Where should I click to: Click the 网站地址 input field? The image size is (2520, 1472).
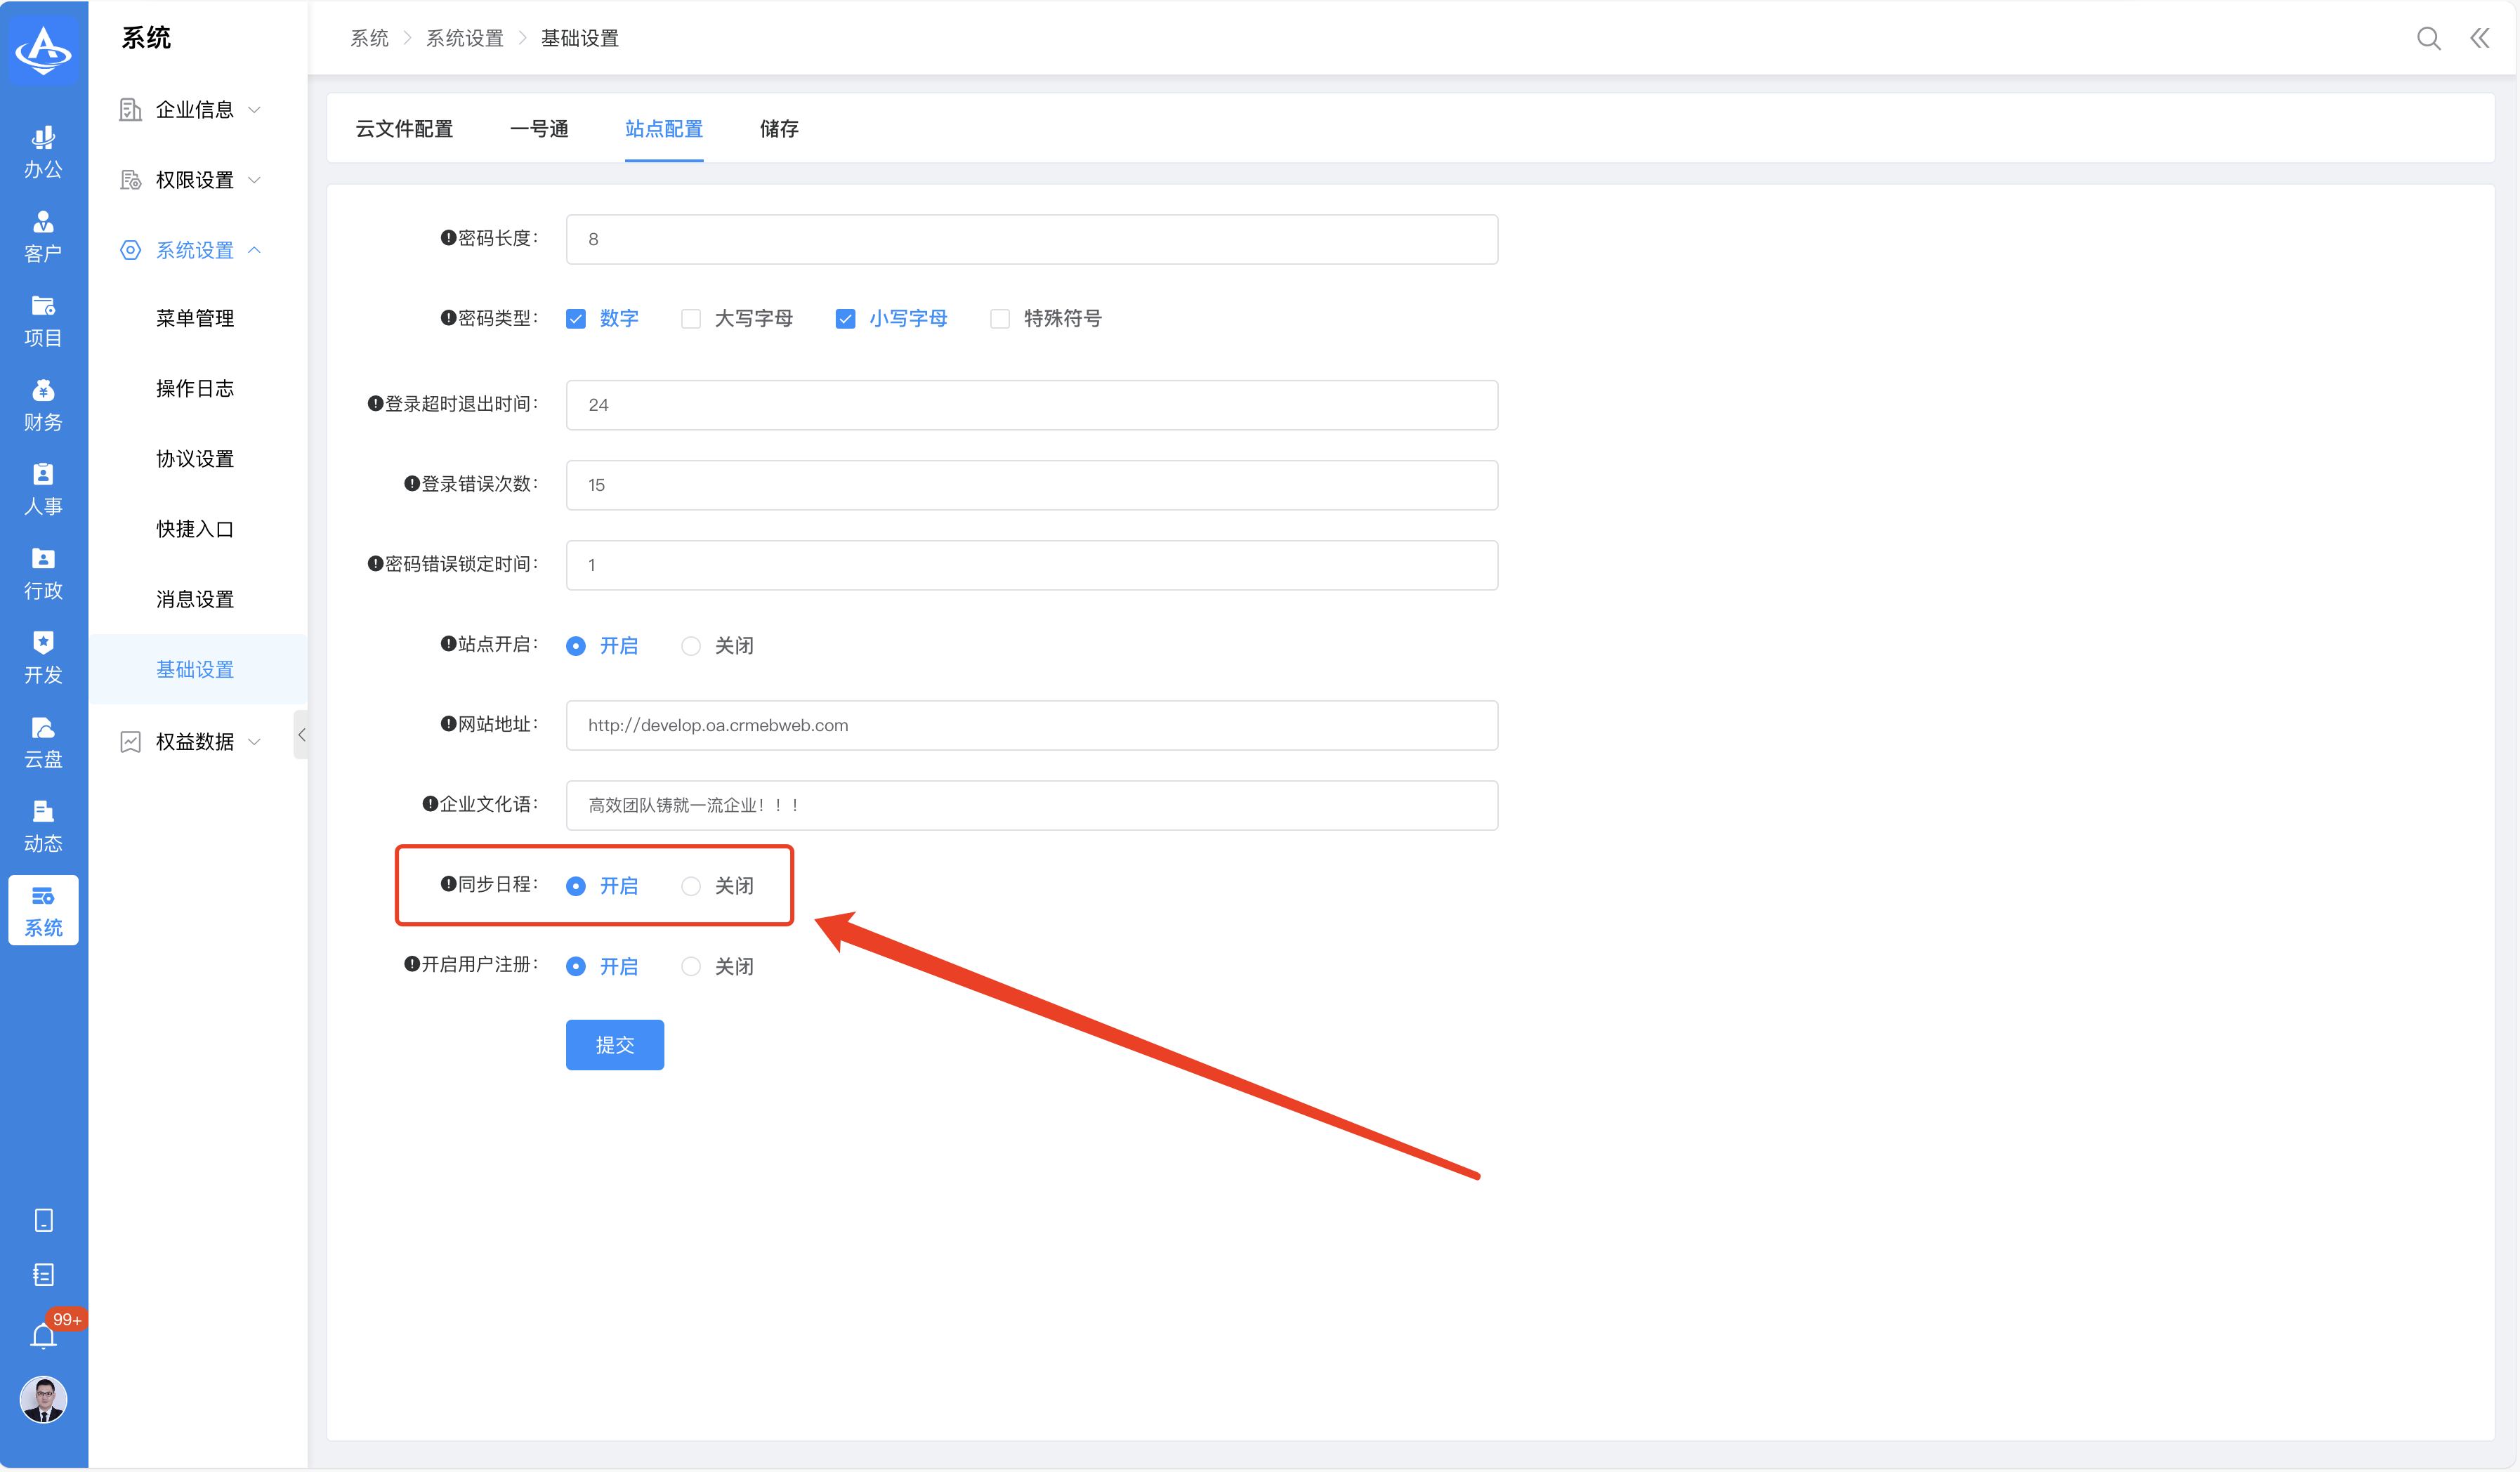(1031, 725)
